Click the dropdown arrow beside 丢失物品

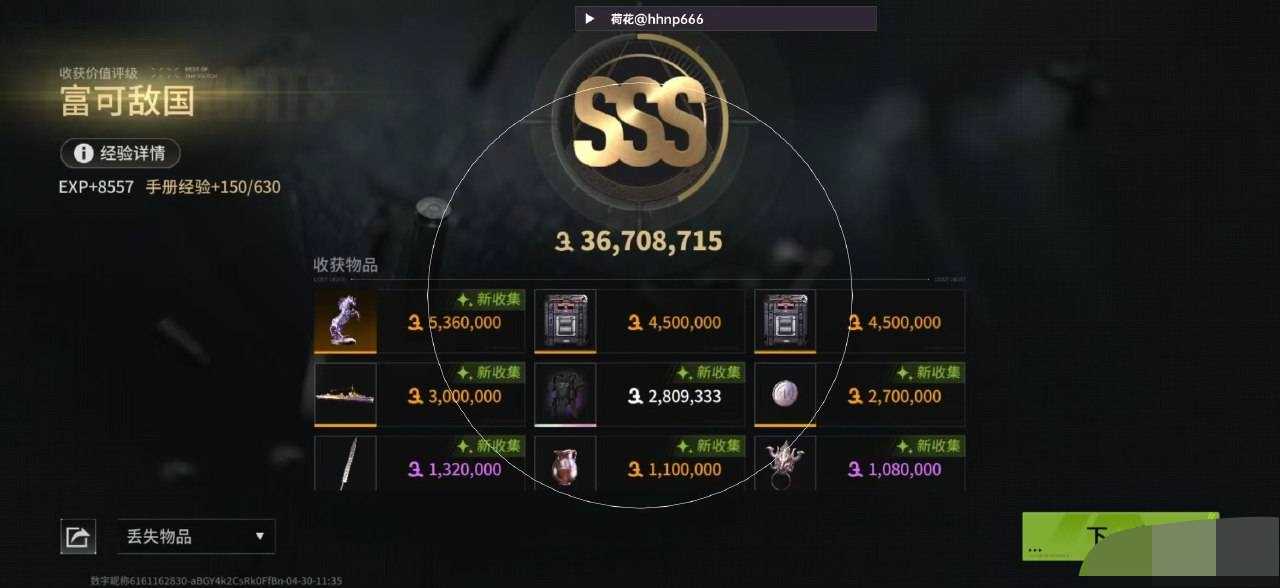click(x=260, y=536)
